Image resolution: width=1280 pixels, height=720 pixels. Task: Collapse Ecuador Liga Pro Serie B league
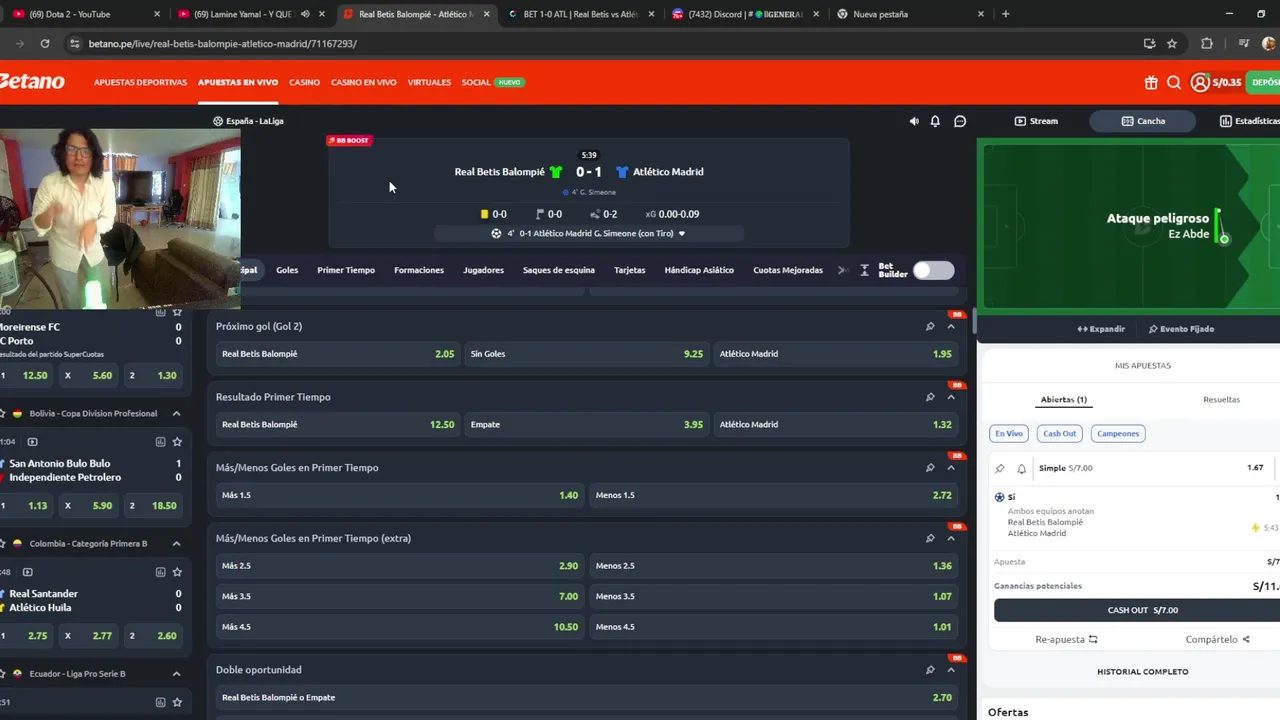[x=176, y=674]
